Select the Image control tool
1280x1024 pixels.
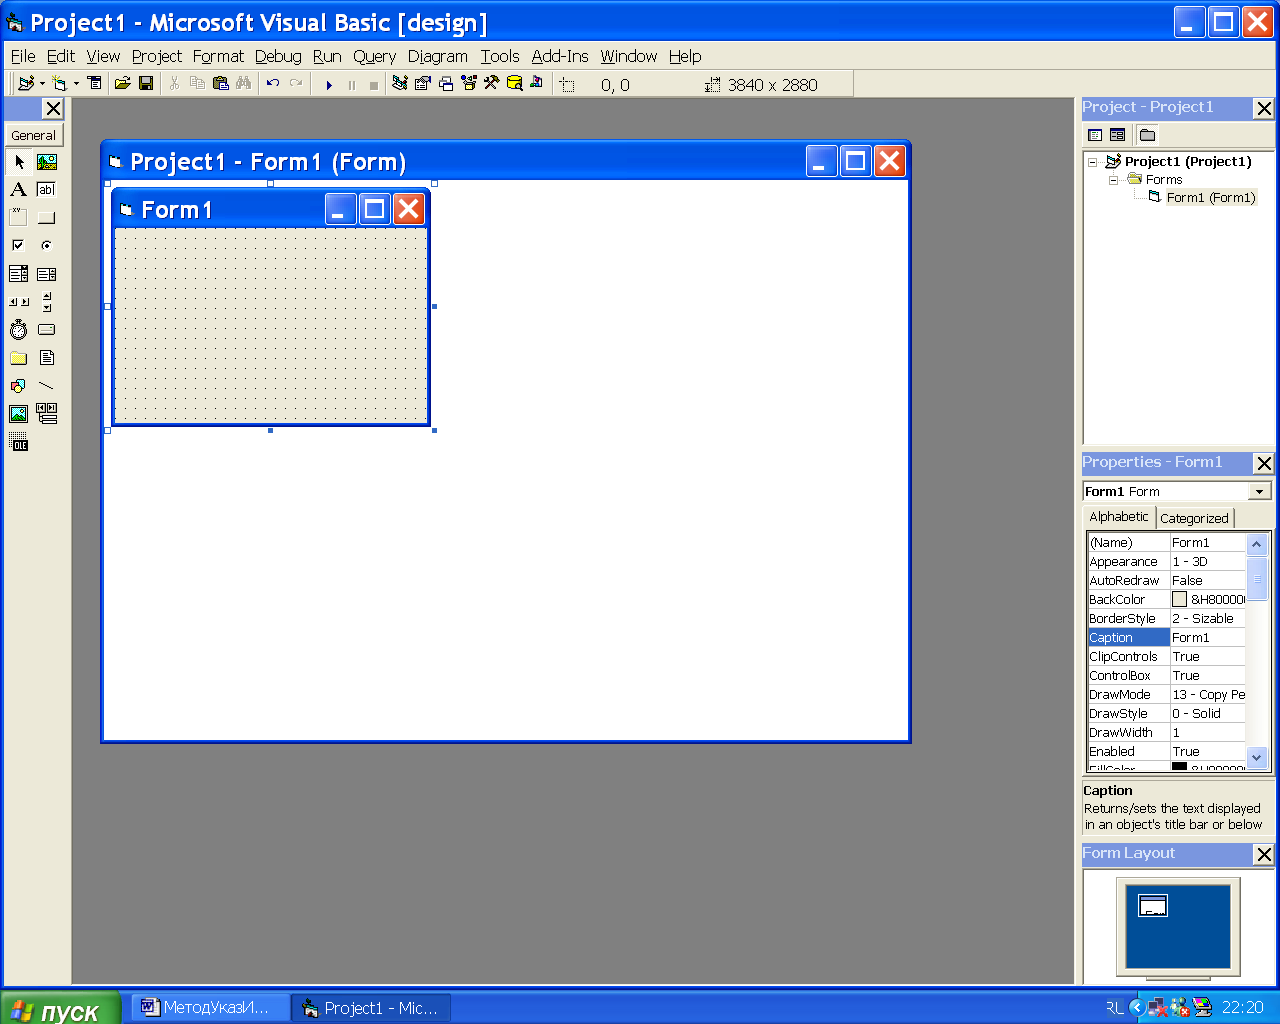coord(19,414)
